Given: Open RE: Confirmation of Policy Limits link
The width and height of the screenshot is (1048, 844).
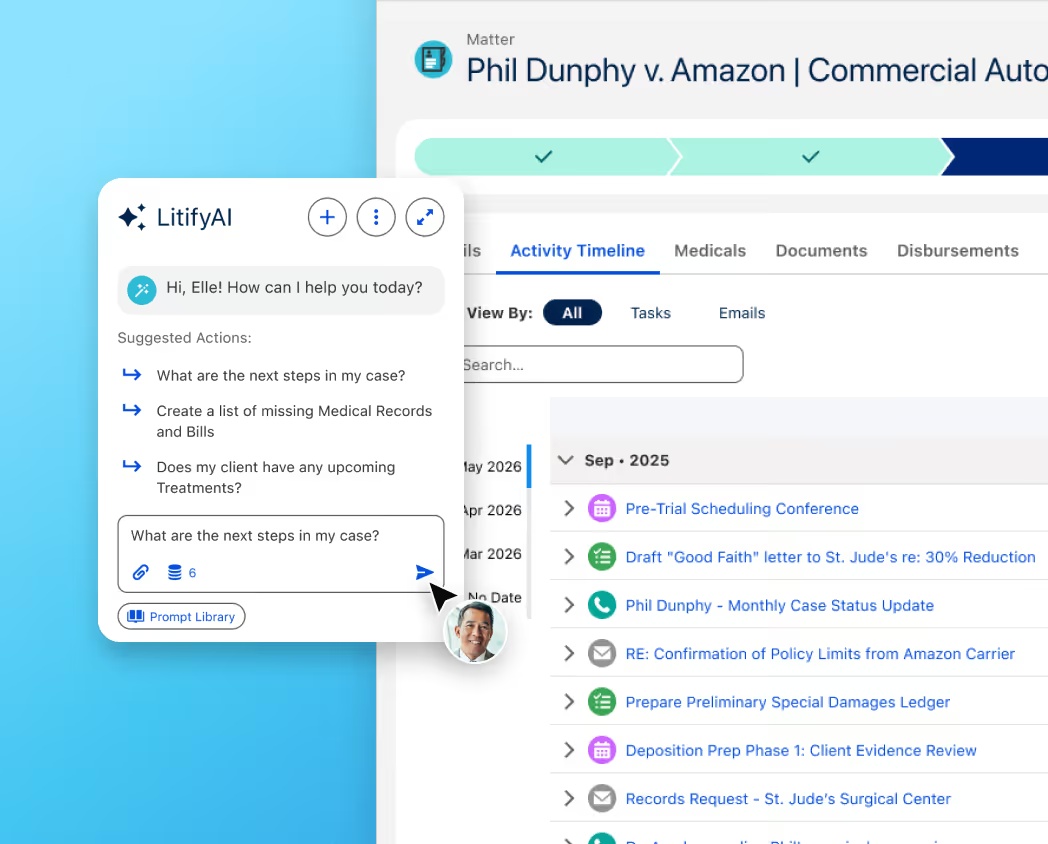Looking at the screenshot, I should coord(820,654).
